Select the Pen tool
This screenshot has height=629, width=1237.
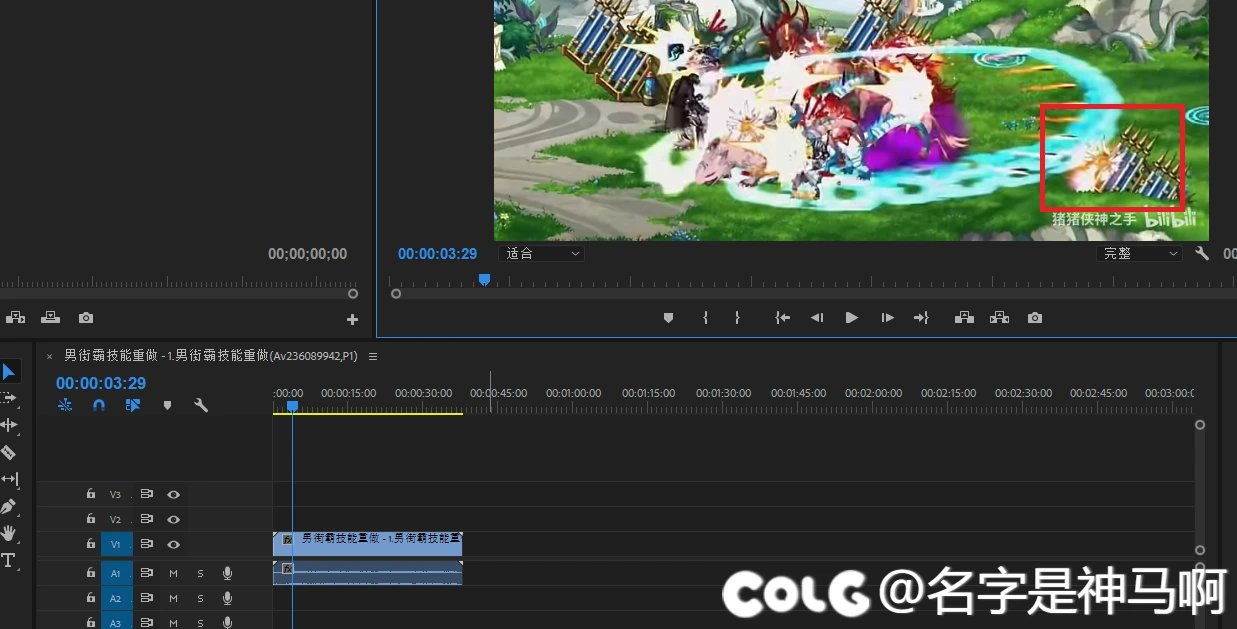(8, 506)
